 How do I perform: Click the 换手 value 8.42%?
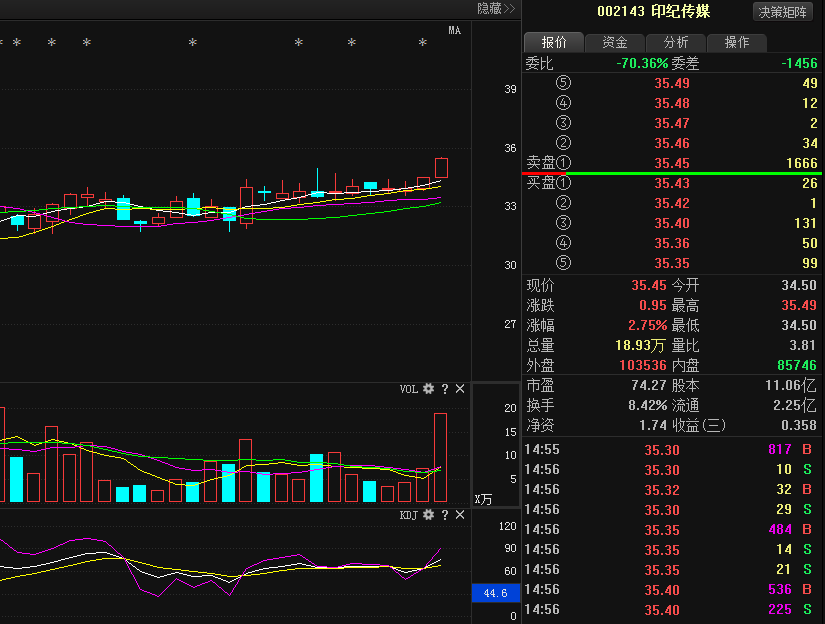[648, 405]
